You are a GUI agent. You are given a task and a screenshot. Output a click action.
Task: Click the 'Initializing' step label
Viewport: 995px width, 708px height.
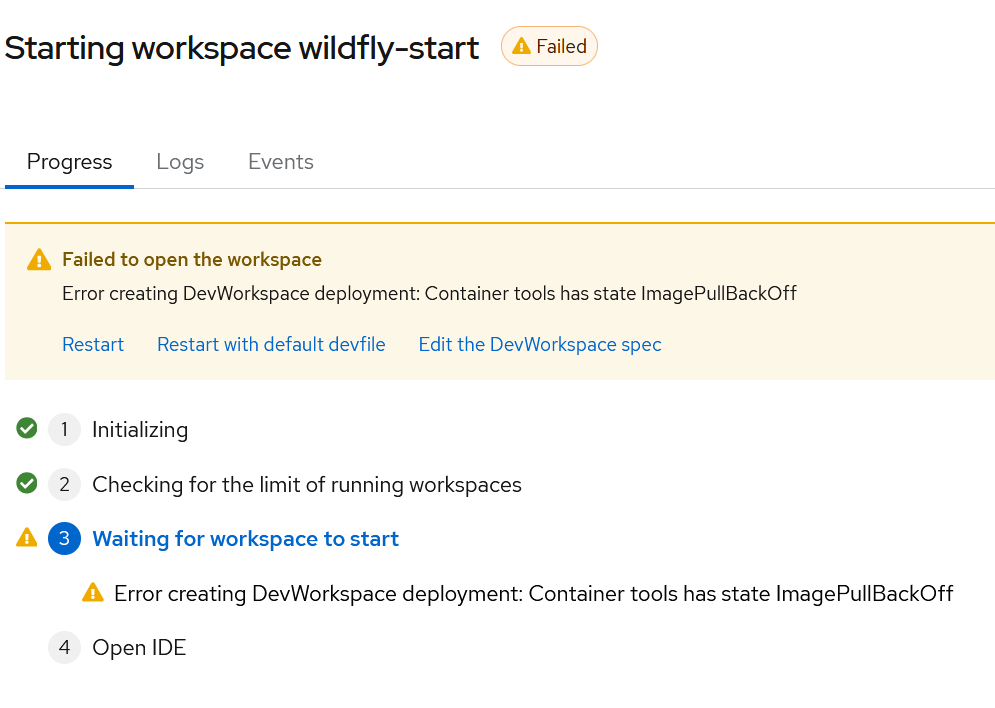point(140,430)
